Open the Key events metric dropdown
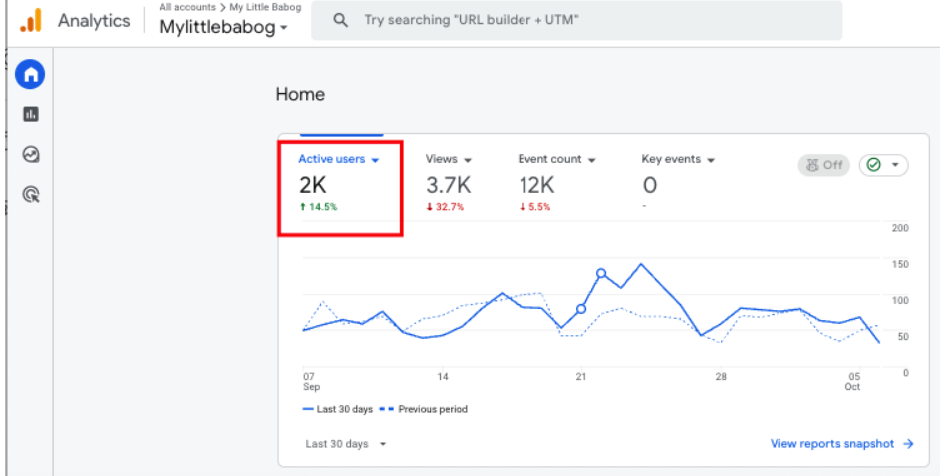The height and width of the screenshot is (476, 941). click(711, 160)
